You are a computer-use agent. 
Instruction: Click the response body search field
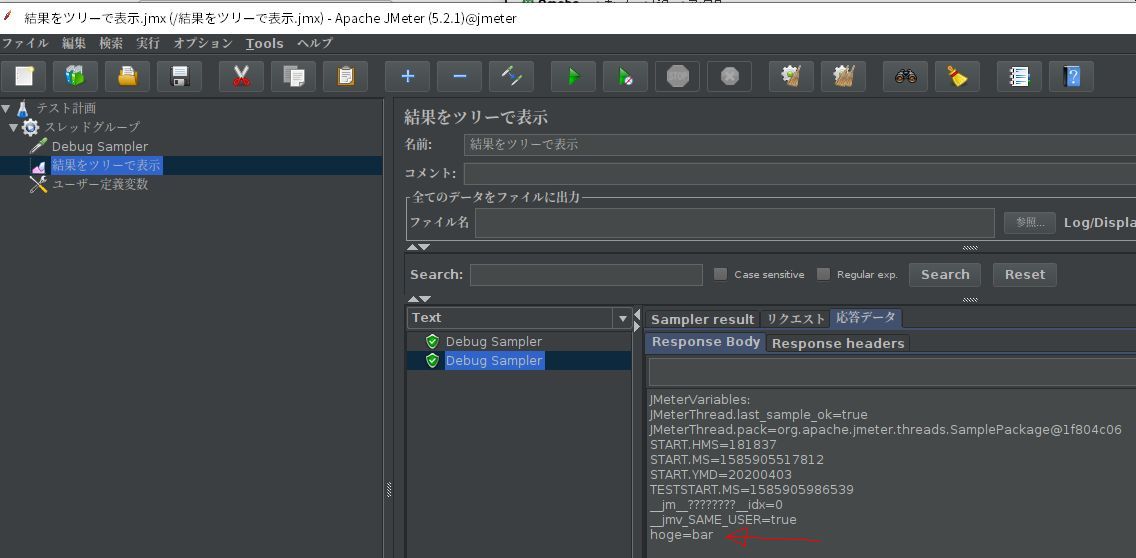(892, 372)
